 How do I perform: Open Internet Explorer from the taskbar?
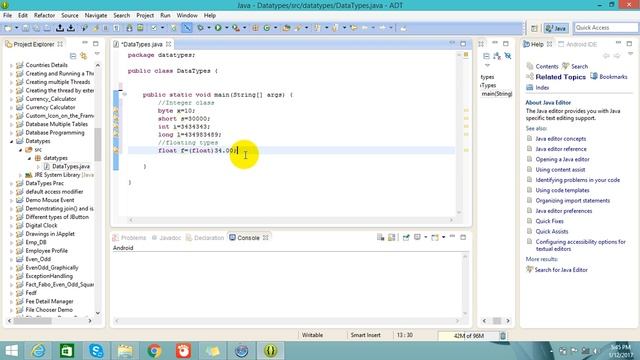pos(38,351)
